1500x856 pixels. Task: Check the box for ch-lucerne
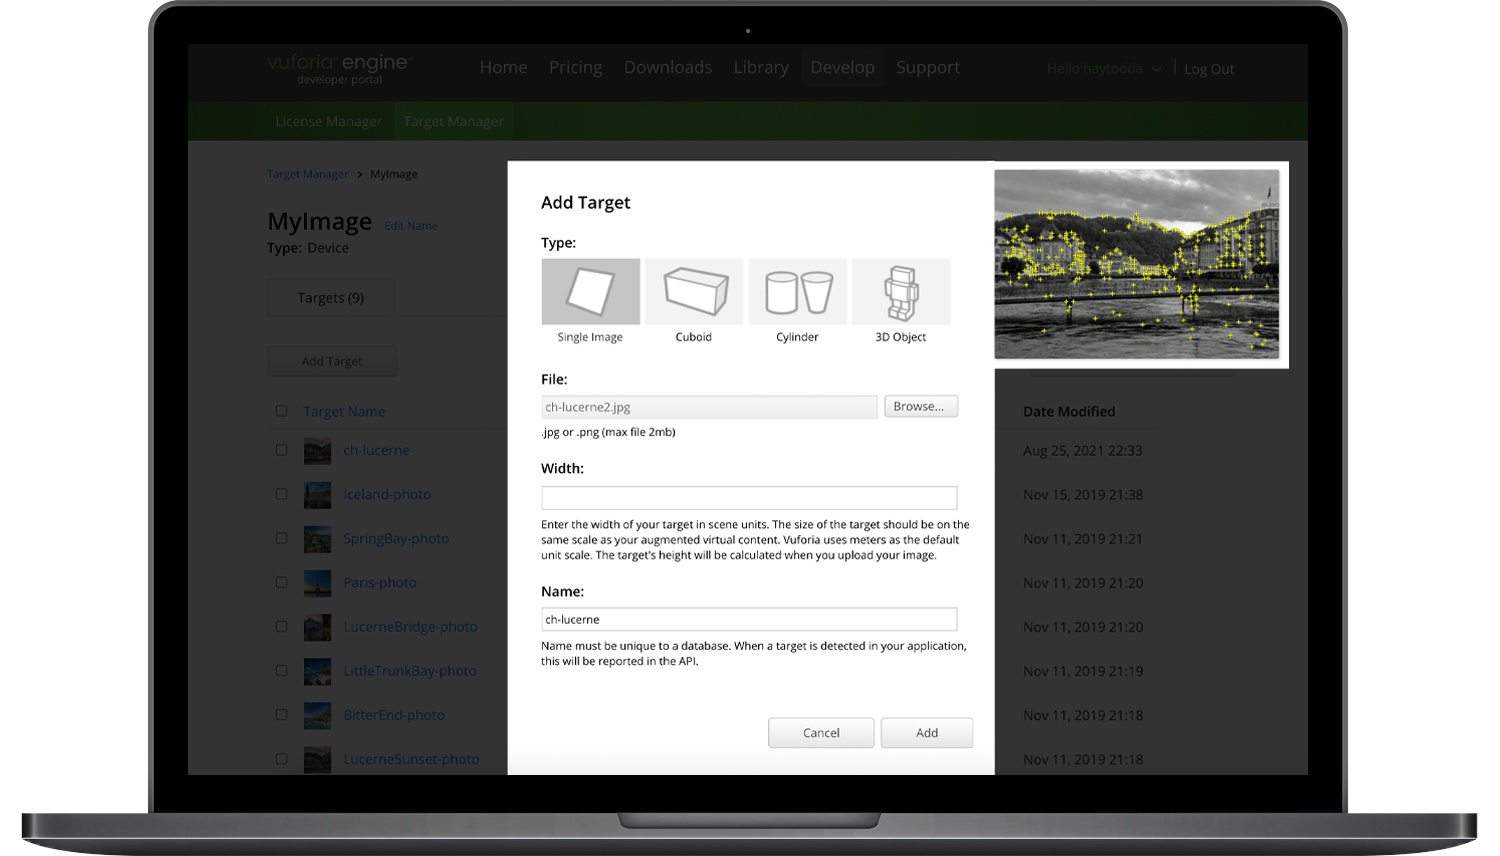[x=281, y=450]
